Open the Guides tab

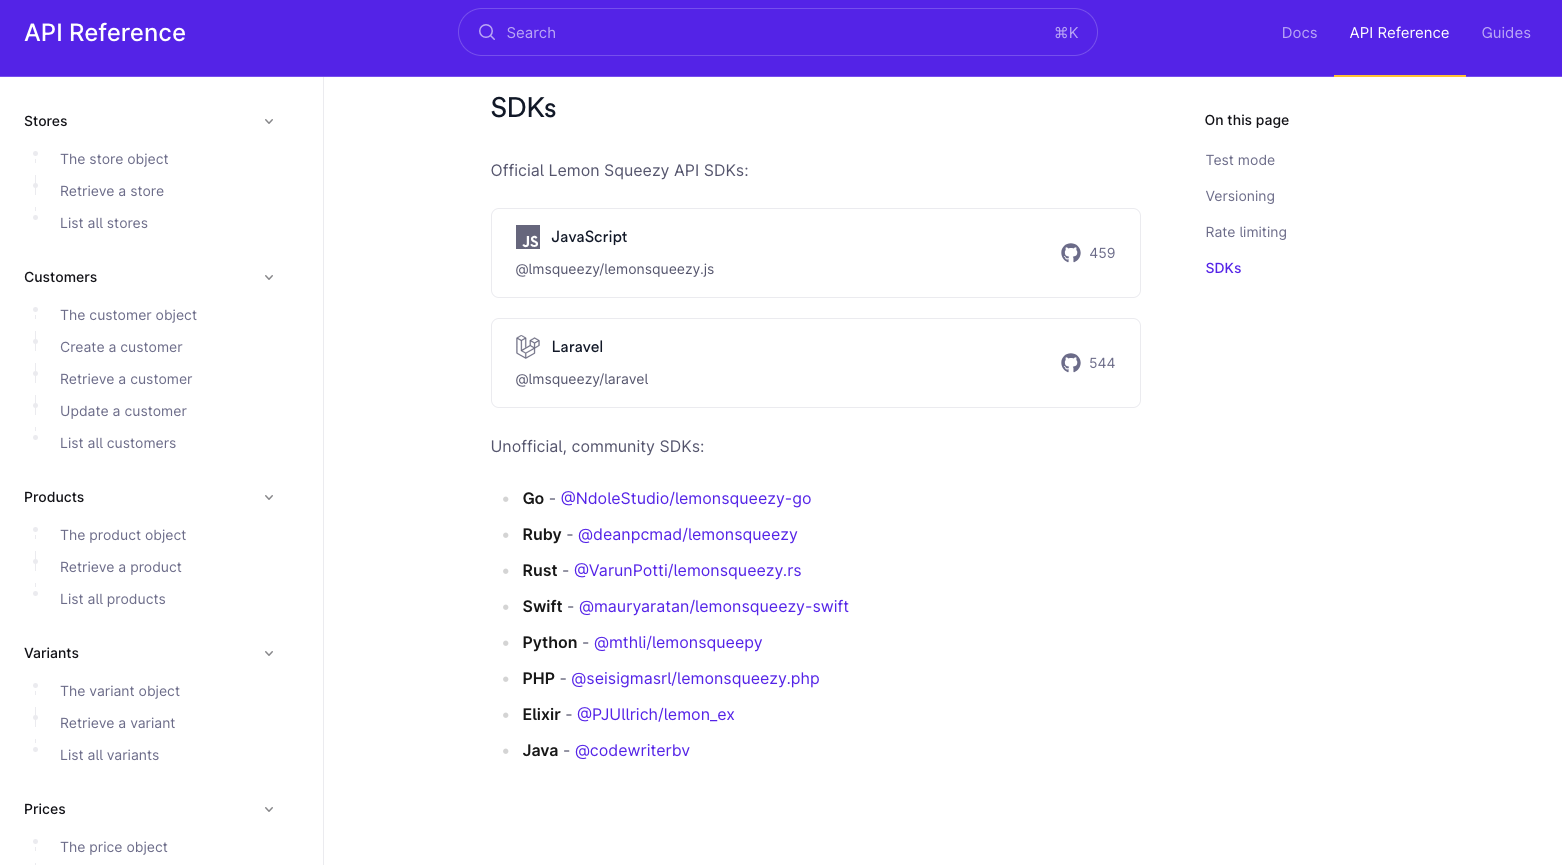click(1506, 33)
